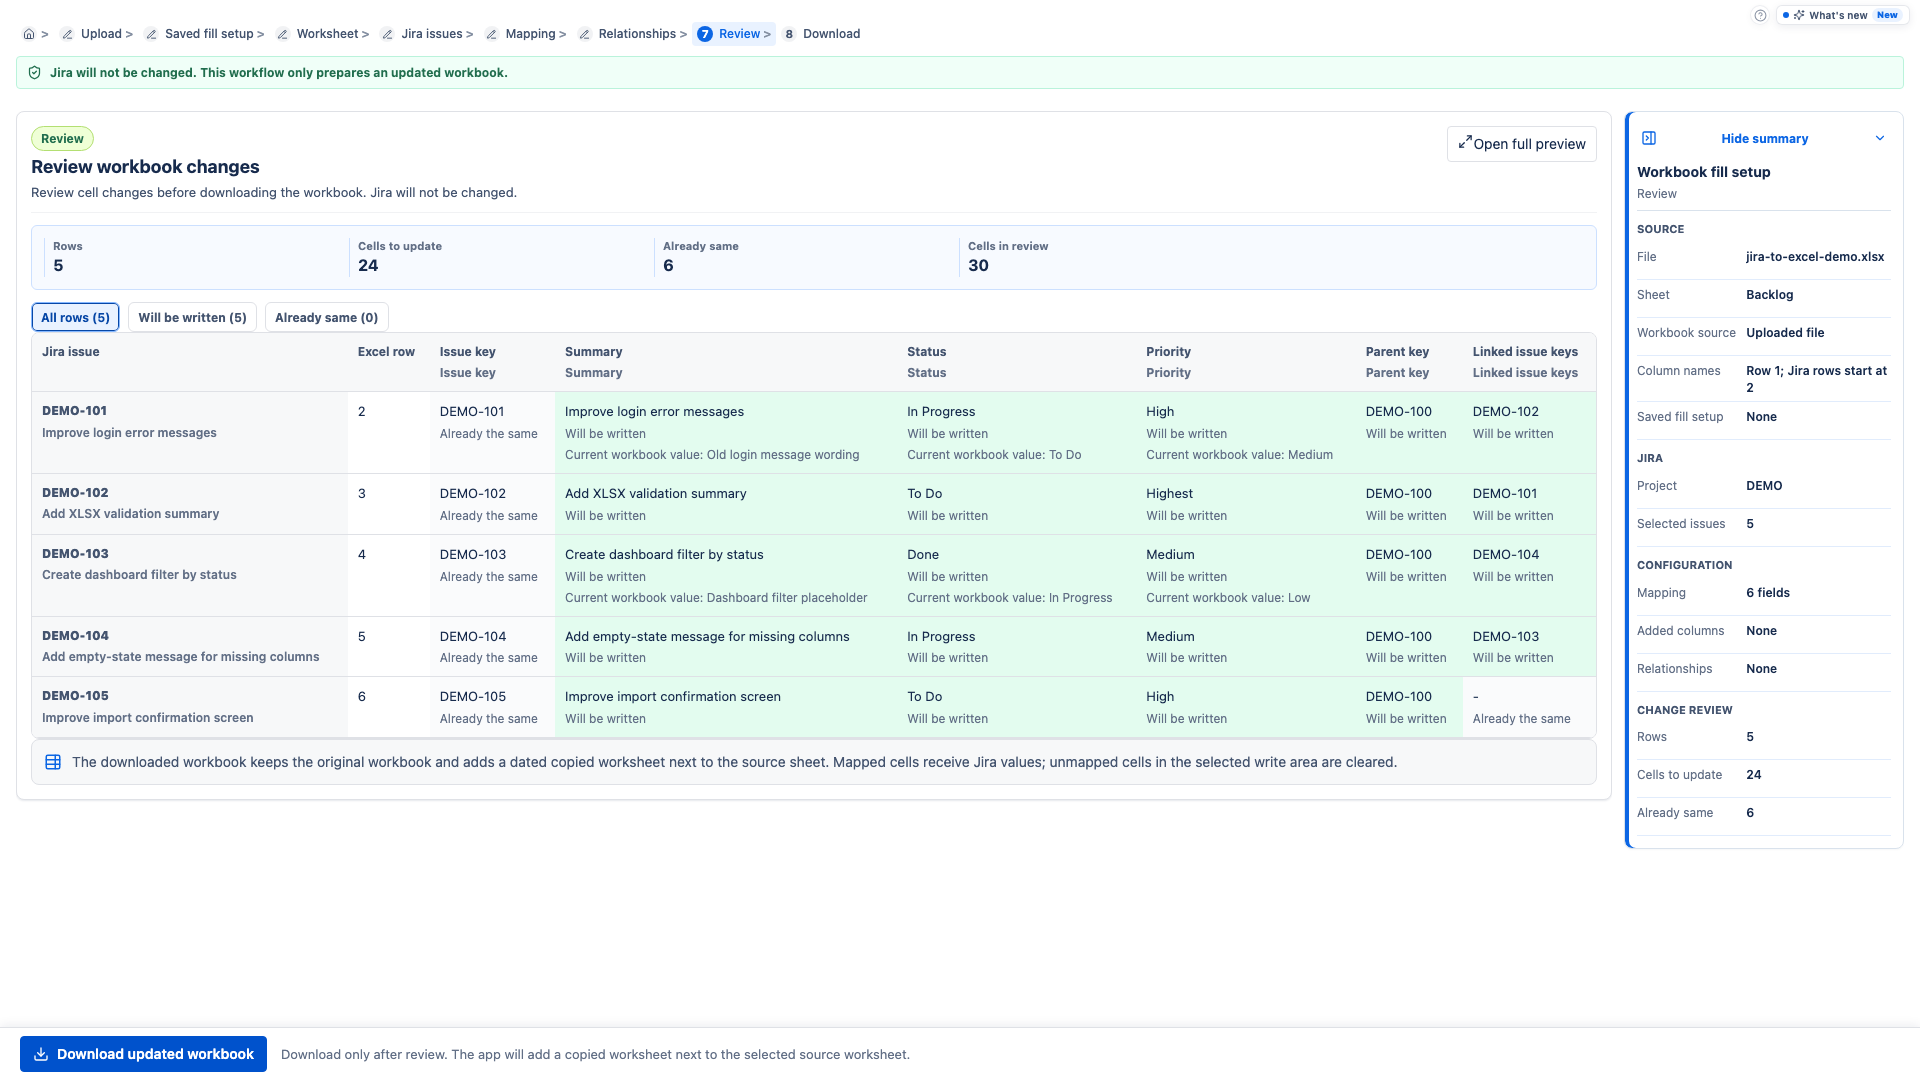Click file name jira-to-excel-demo.xlsx in summary

click(1815, 257)
